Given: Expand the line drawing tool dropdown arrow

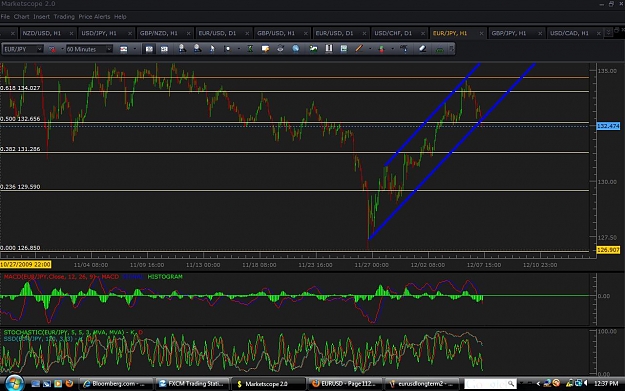Looking at the screenshot, I should (370, 49).
